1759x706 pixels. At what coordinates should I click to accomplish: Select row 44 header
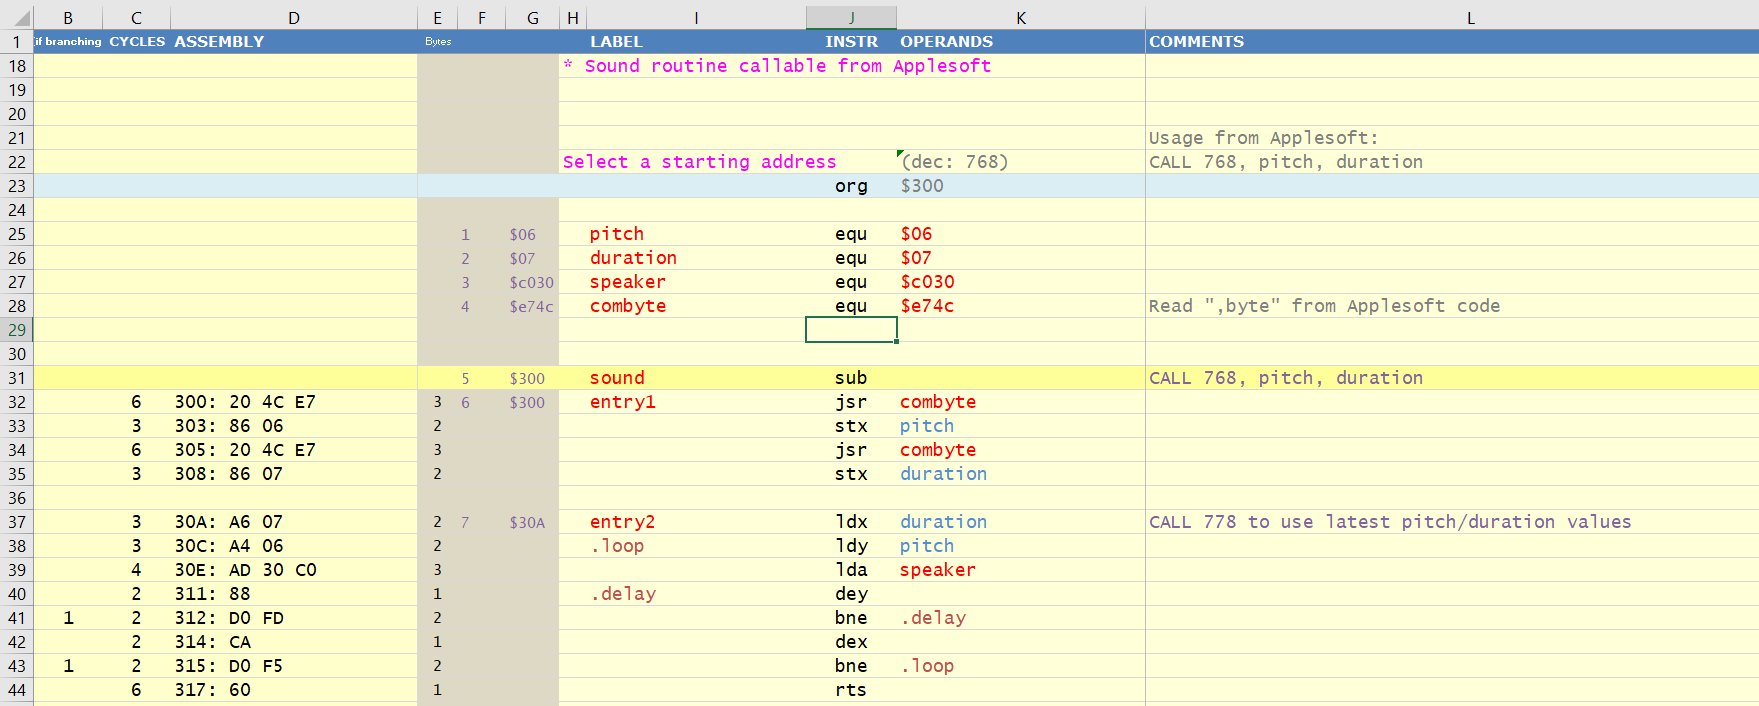(x=17, y=690)
